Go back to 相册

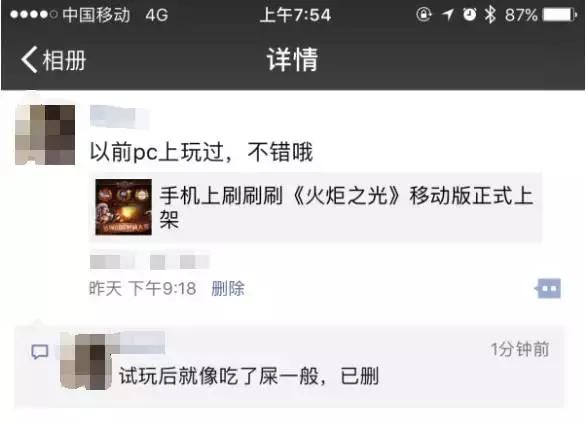(53, 60)
